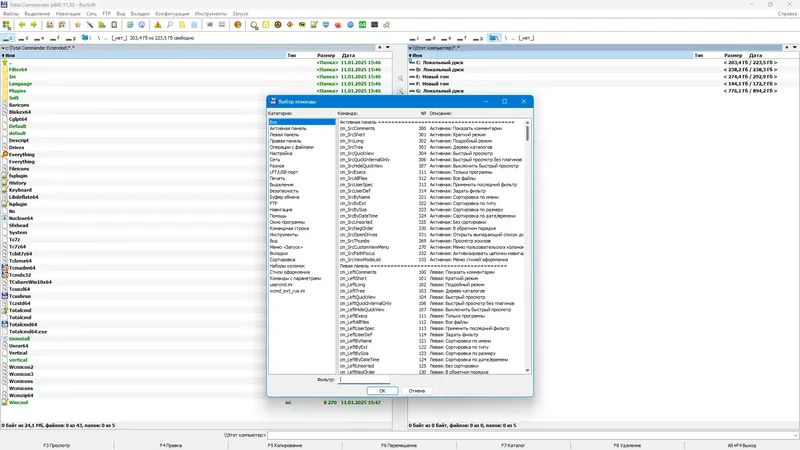Select the cm_LeftTree command row
Viewport: 800px width, 450px height.
431,291
